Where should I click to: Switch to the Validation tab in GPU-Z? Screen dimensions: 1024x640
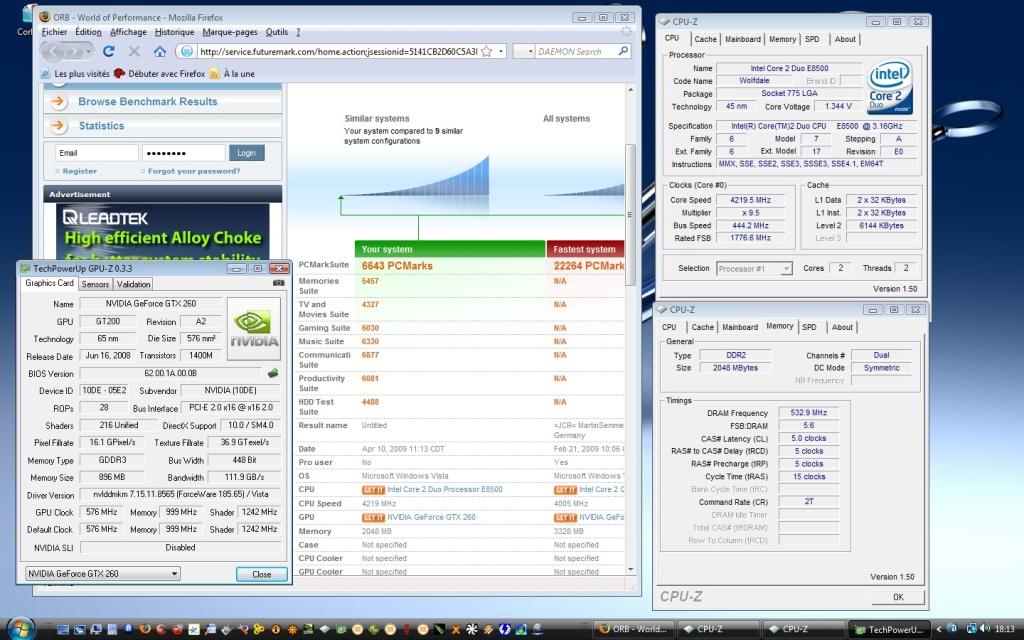133,284
